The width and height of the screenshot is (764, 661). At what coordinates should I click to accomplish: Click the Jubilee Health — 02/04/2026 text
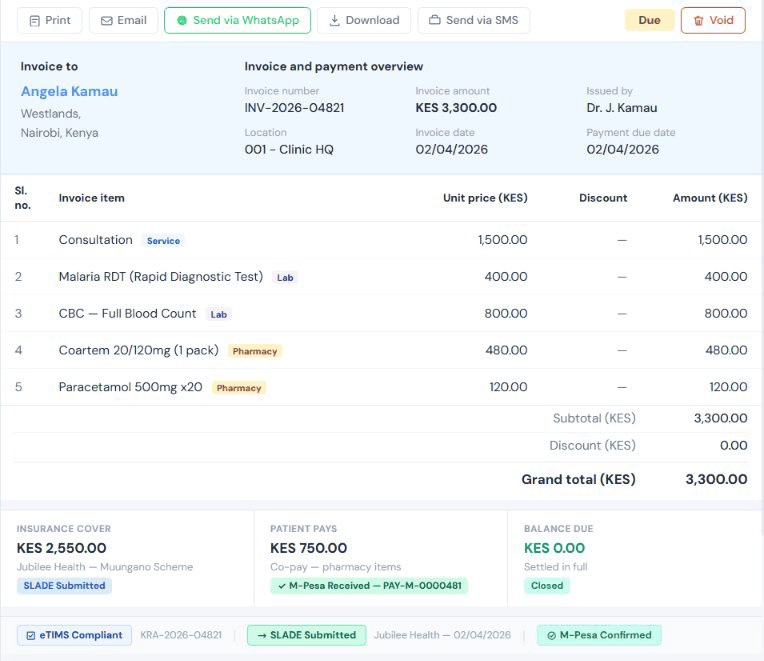(442, 635)
